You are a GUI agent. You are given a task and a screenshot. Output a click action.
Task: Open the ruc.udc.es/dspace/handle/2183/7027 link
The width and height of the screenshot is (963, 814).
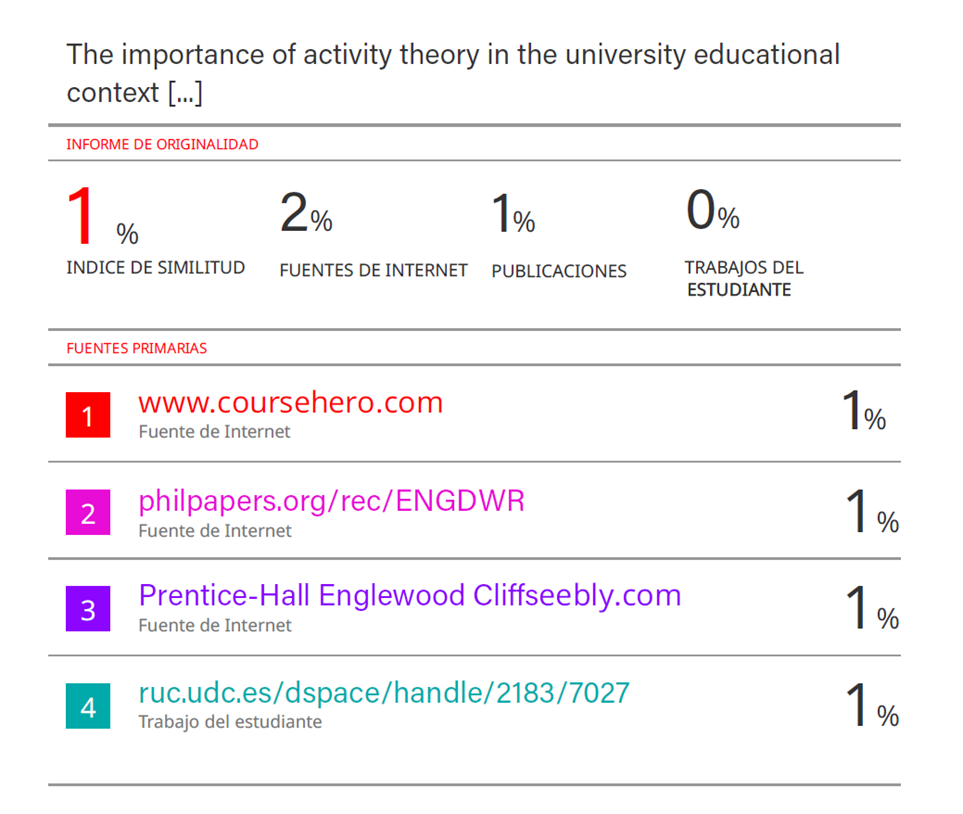(384, 692)
